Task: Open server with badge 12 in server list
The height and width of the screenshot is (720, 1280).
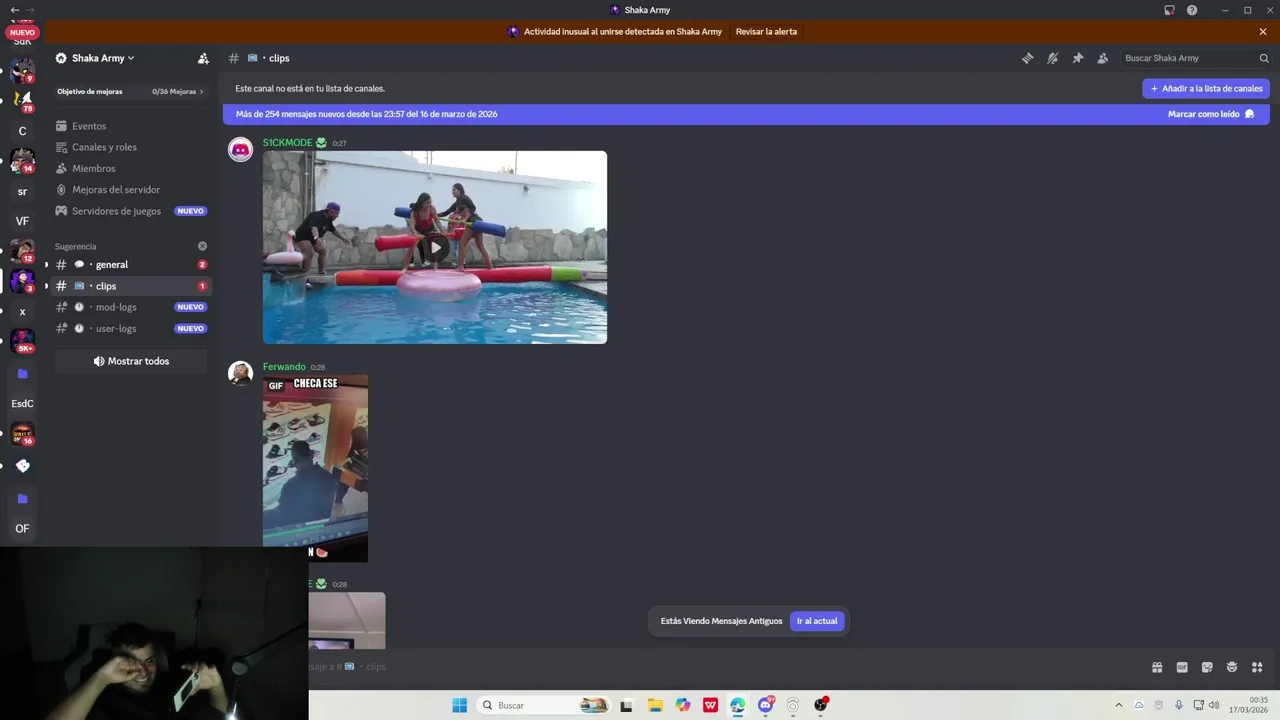Action: pyautogui.click(x=22, y=251)
